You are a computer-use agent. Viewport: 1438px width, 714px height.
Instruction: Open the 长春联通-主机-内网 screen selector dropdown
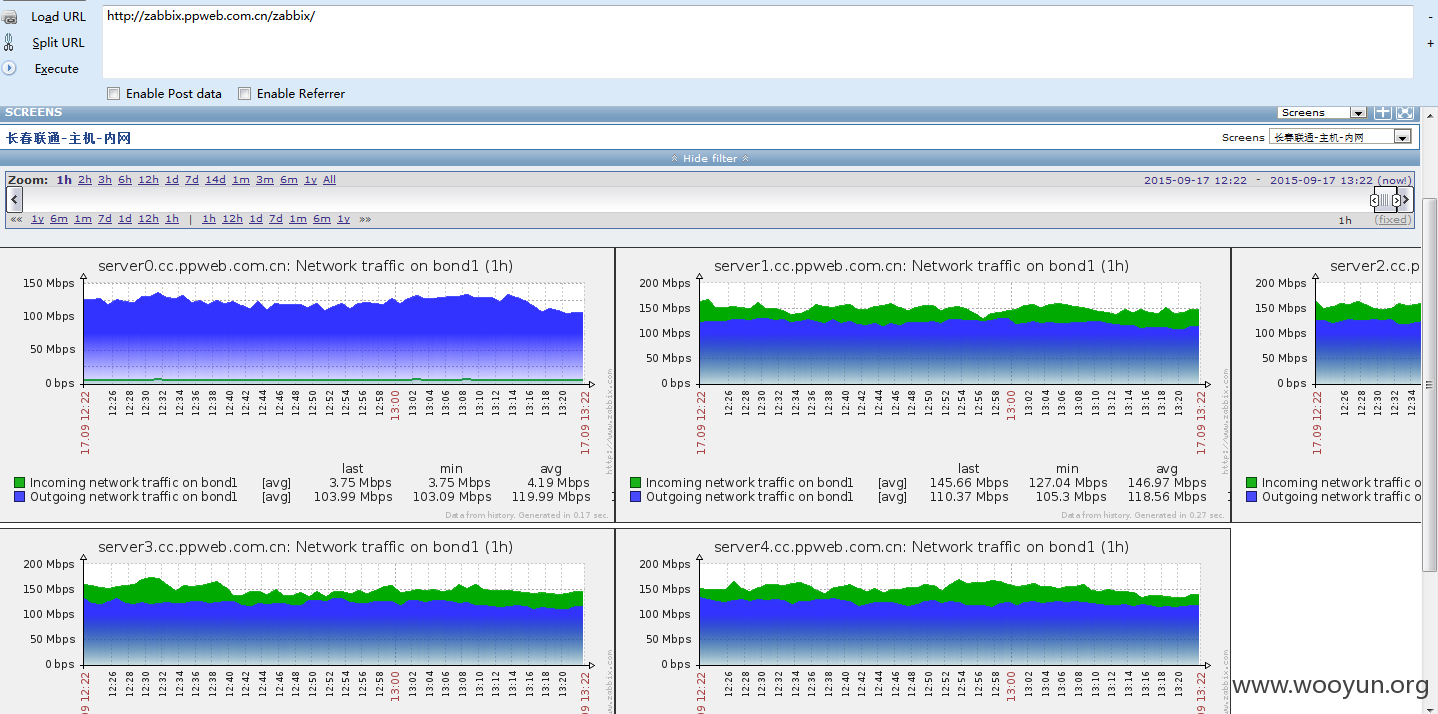pos(1341,137)
